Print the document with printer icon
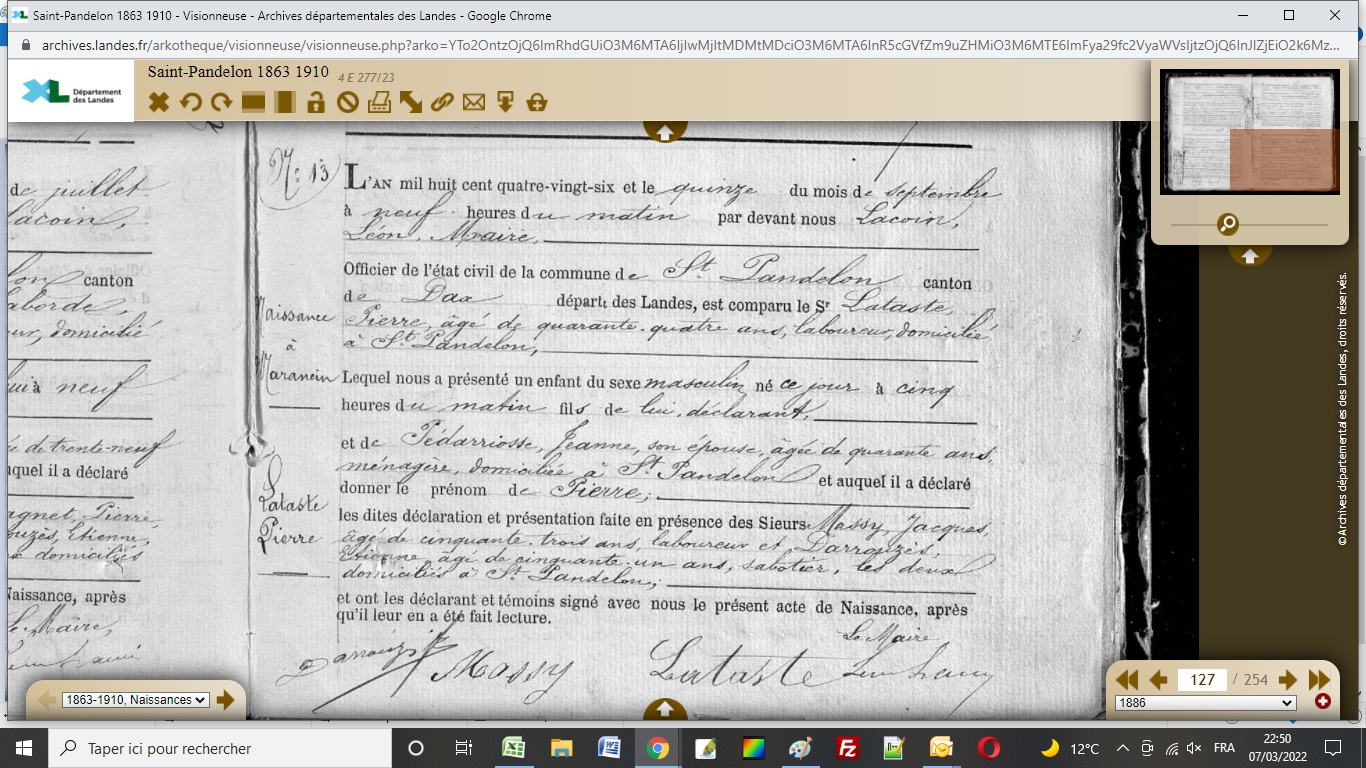Screen dimensions: 1366x768 (379, 102)
